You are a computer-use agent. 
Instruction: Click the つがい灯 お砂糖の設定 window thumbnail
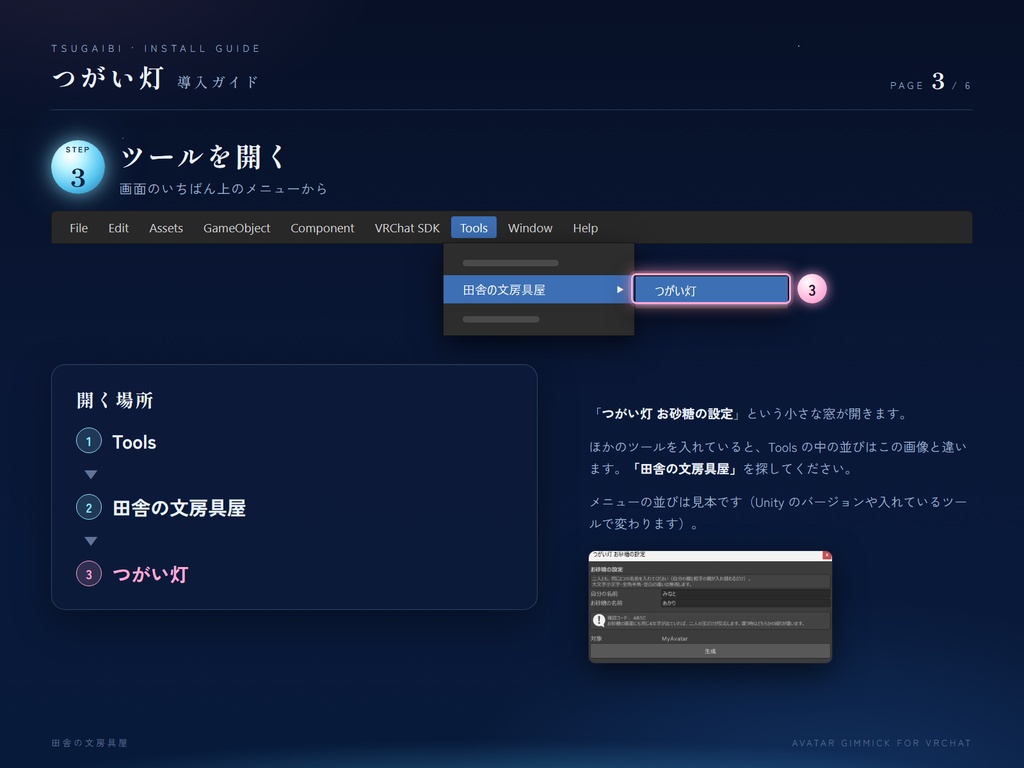[x=711, y=607]
